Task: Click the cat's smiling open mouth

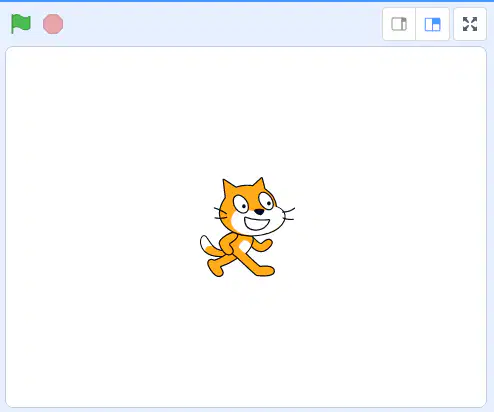Action: click(x=257, y=224)
